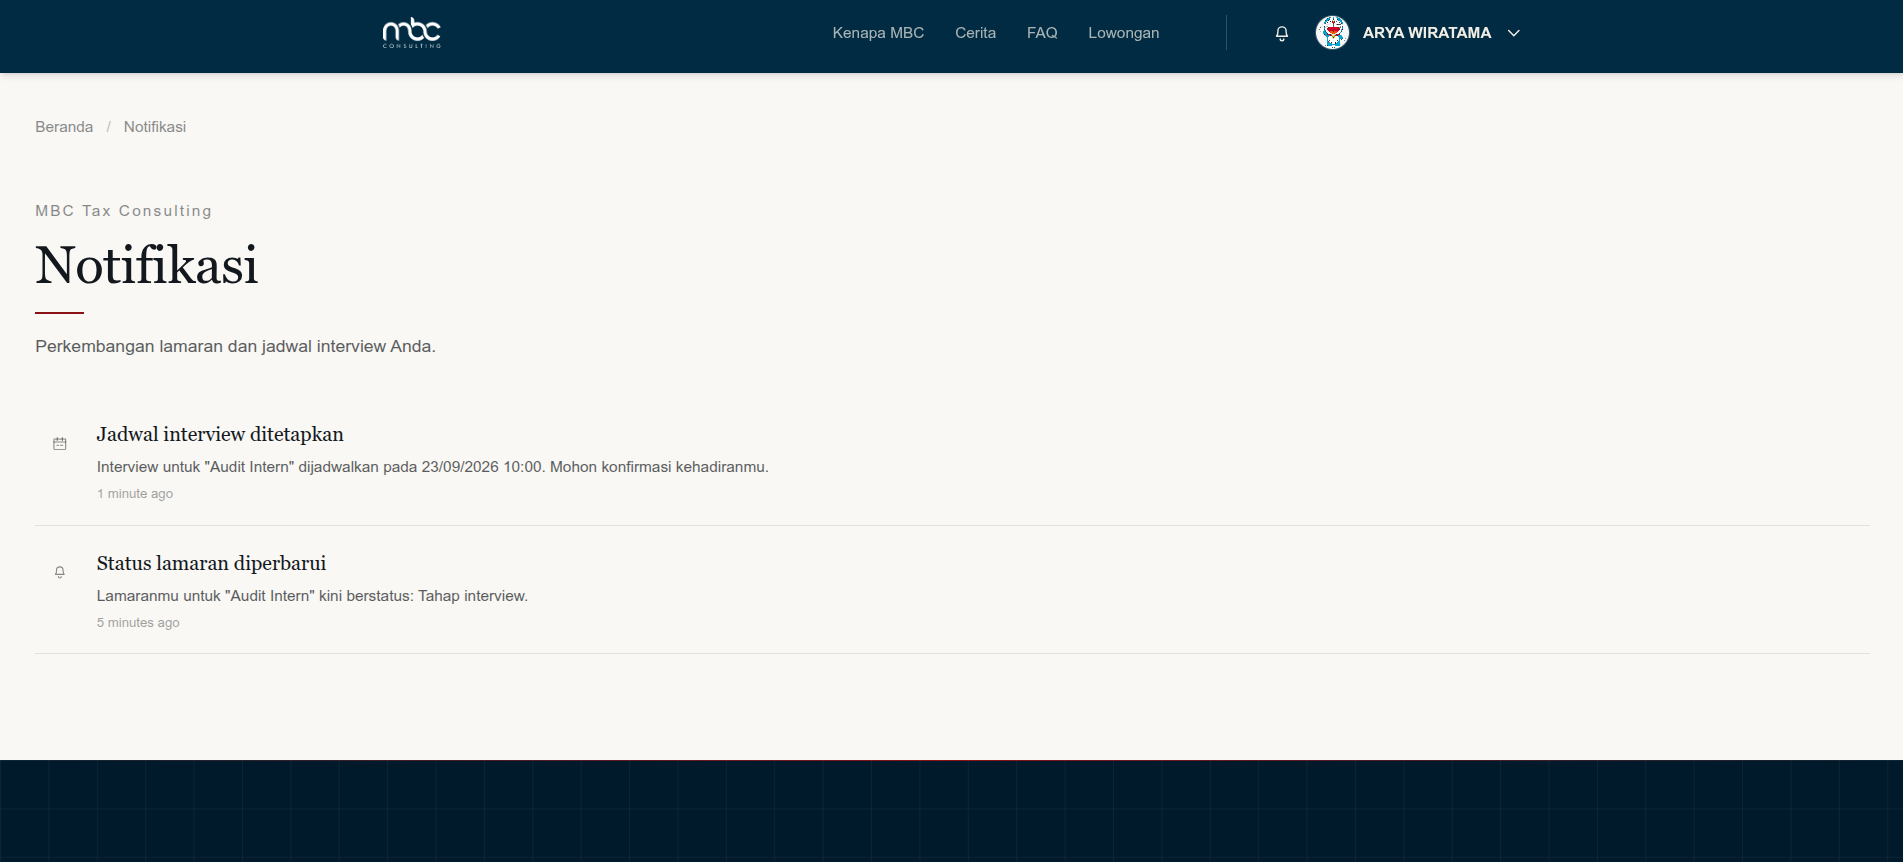Open Status lamaran diperbarui notification

[211, 563]
